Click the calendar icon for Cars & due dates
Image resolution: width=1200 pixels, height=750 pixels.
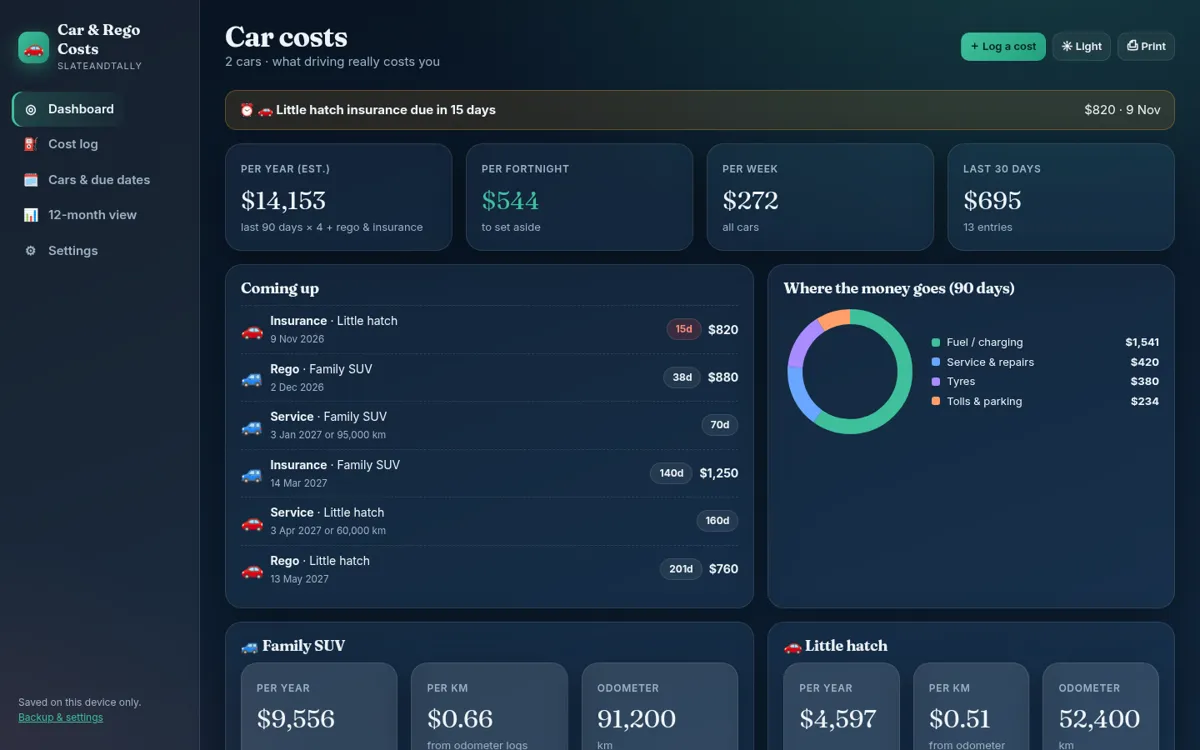click(31, 180)
